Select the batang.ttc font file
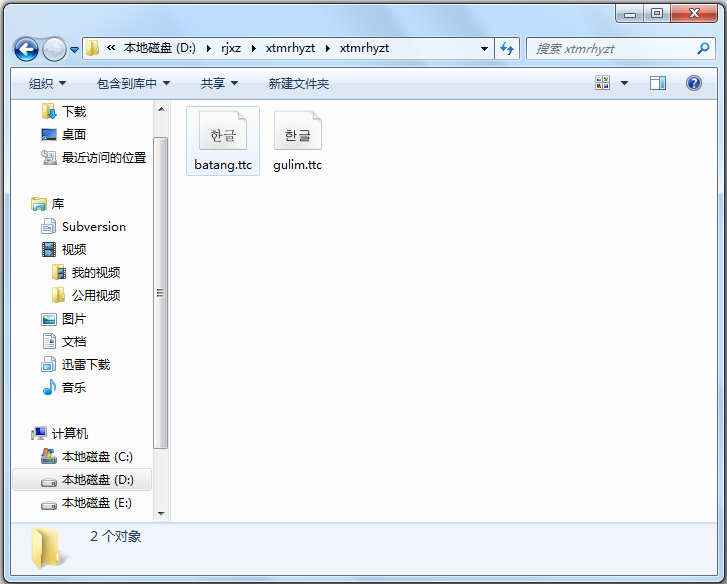Screen dimensions: 727x584 coord(223,141)
